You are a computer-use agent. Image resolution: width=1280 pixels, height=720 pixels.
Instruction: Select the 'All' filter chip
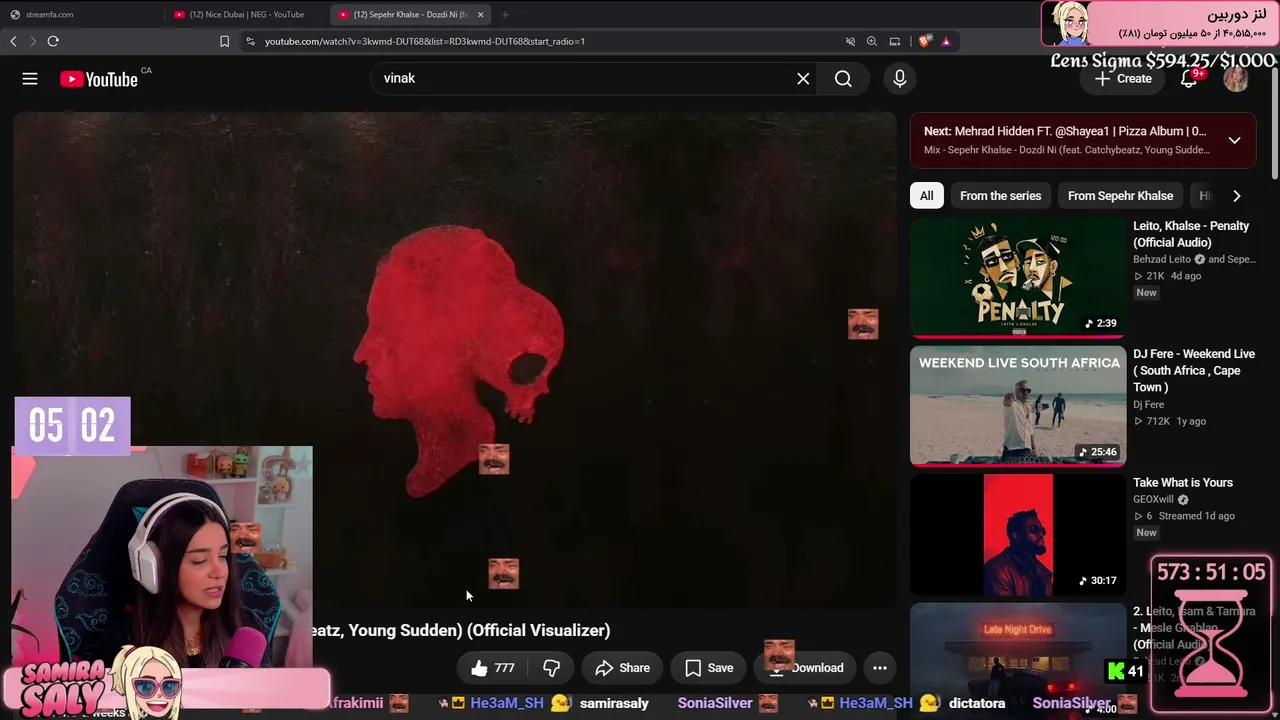point(926,196)
